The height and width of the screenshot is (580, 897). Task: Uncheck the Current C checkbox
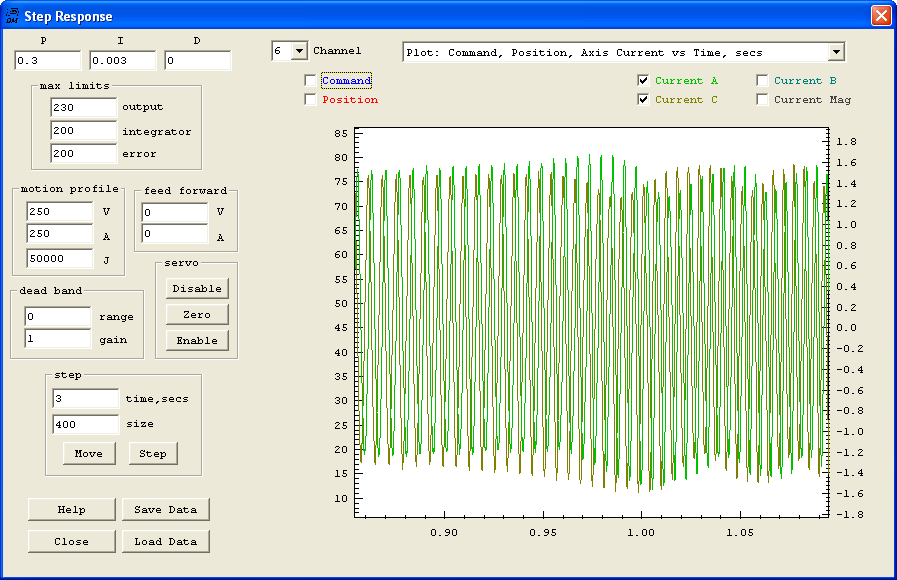coord(644,100)
